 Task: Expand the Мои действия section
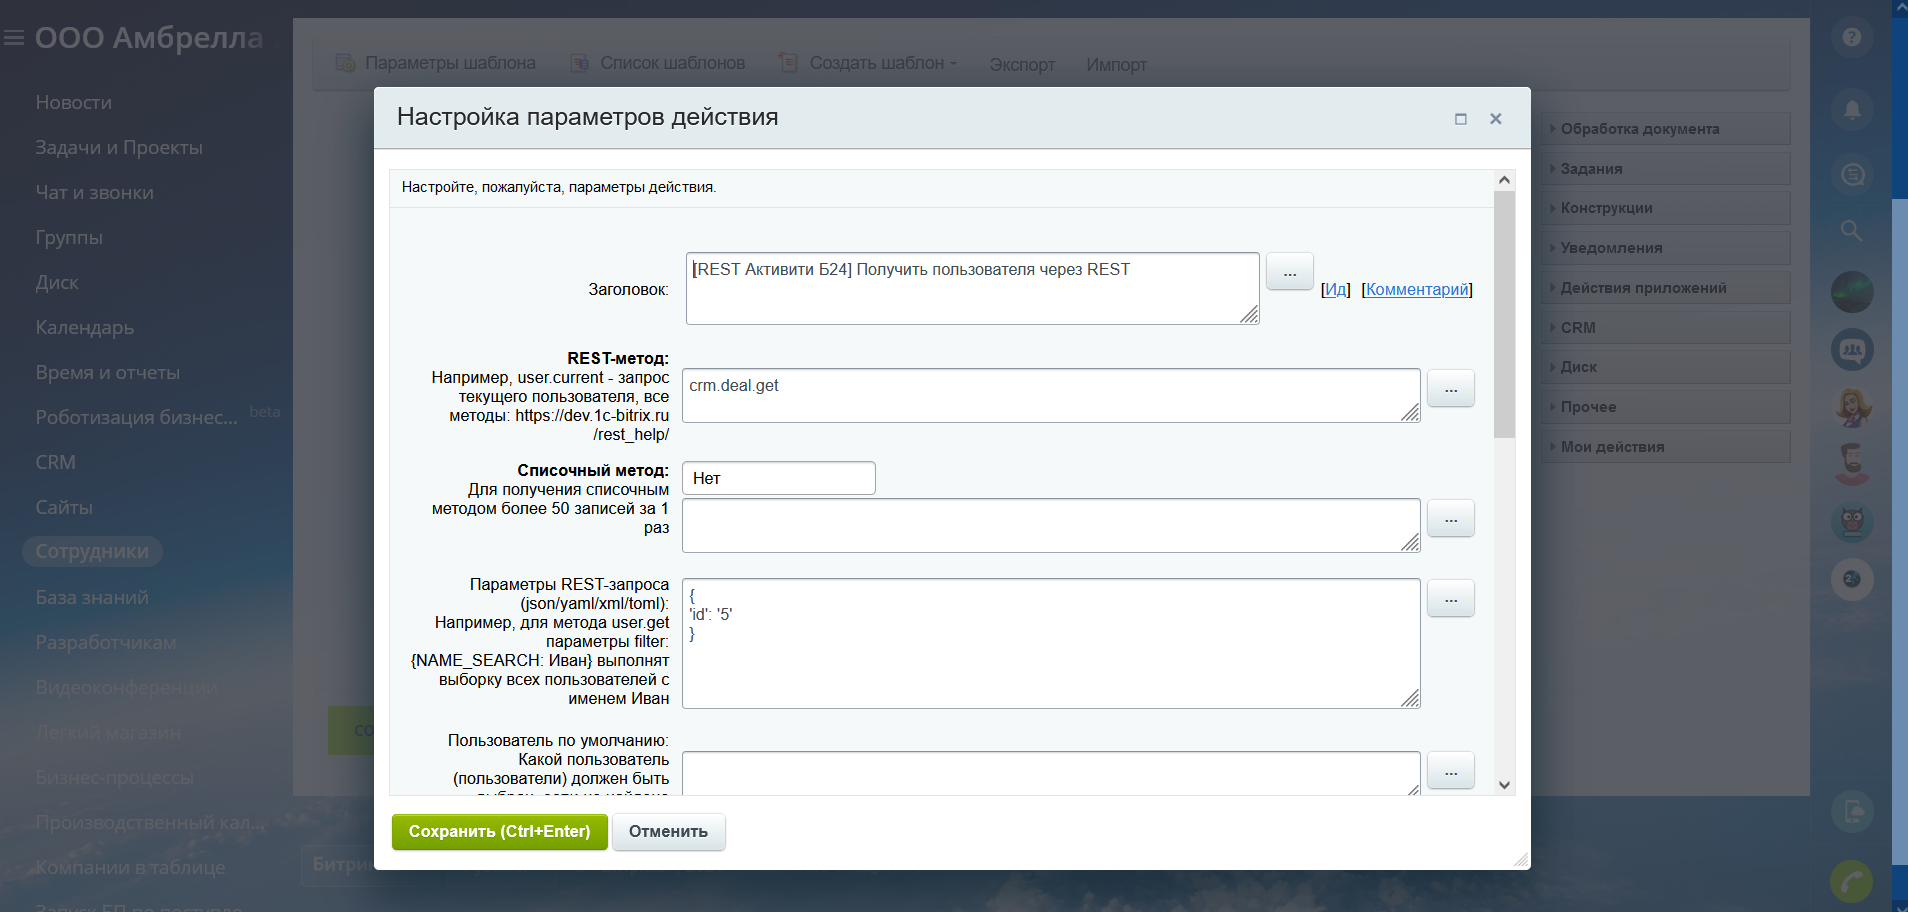1665,447
